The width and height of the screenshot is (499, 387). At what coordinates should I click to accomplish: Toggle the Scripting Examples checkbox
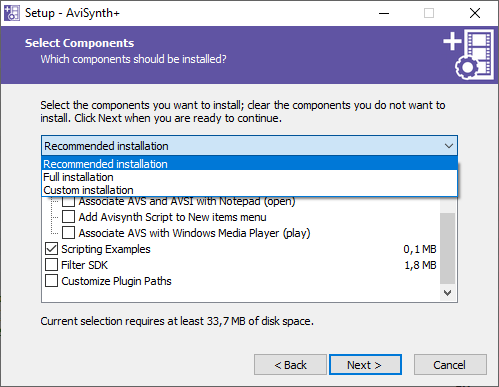click(x=51, y=249)
